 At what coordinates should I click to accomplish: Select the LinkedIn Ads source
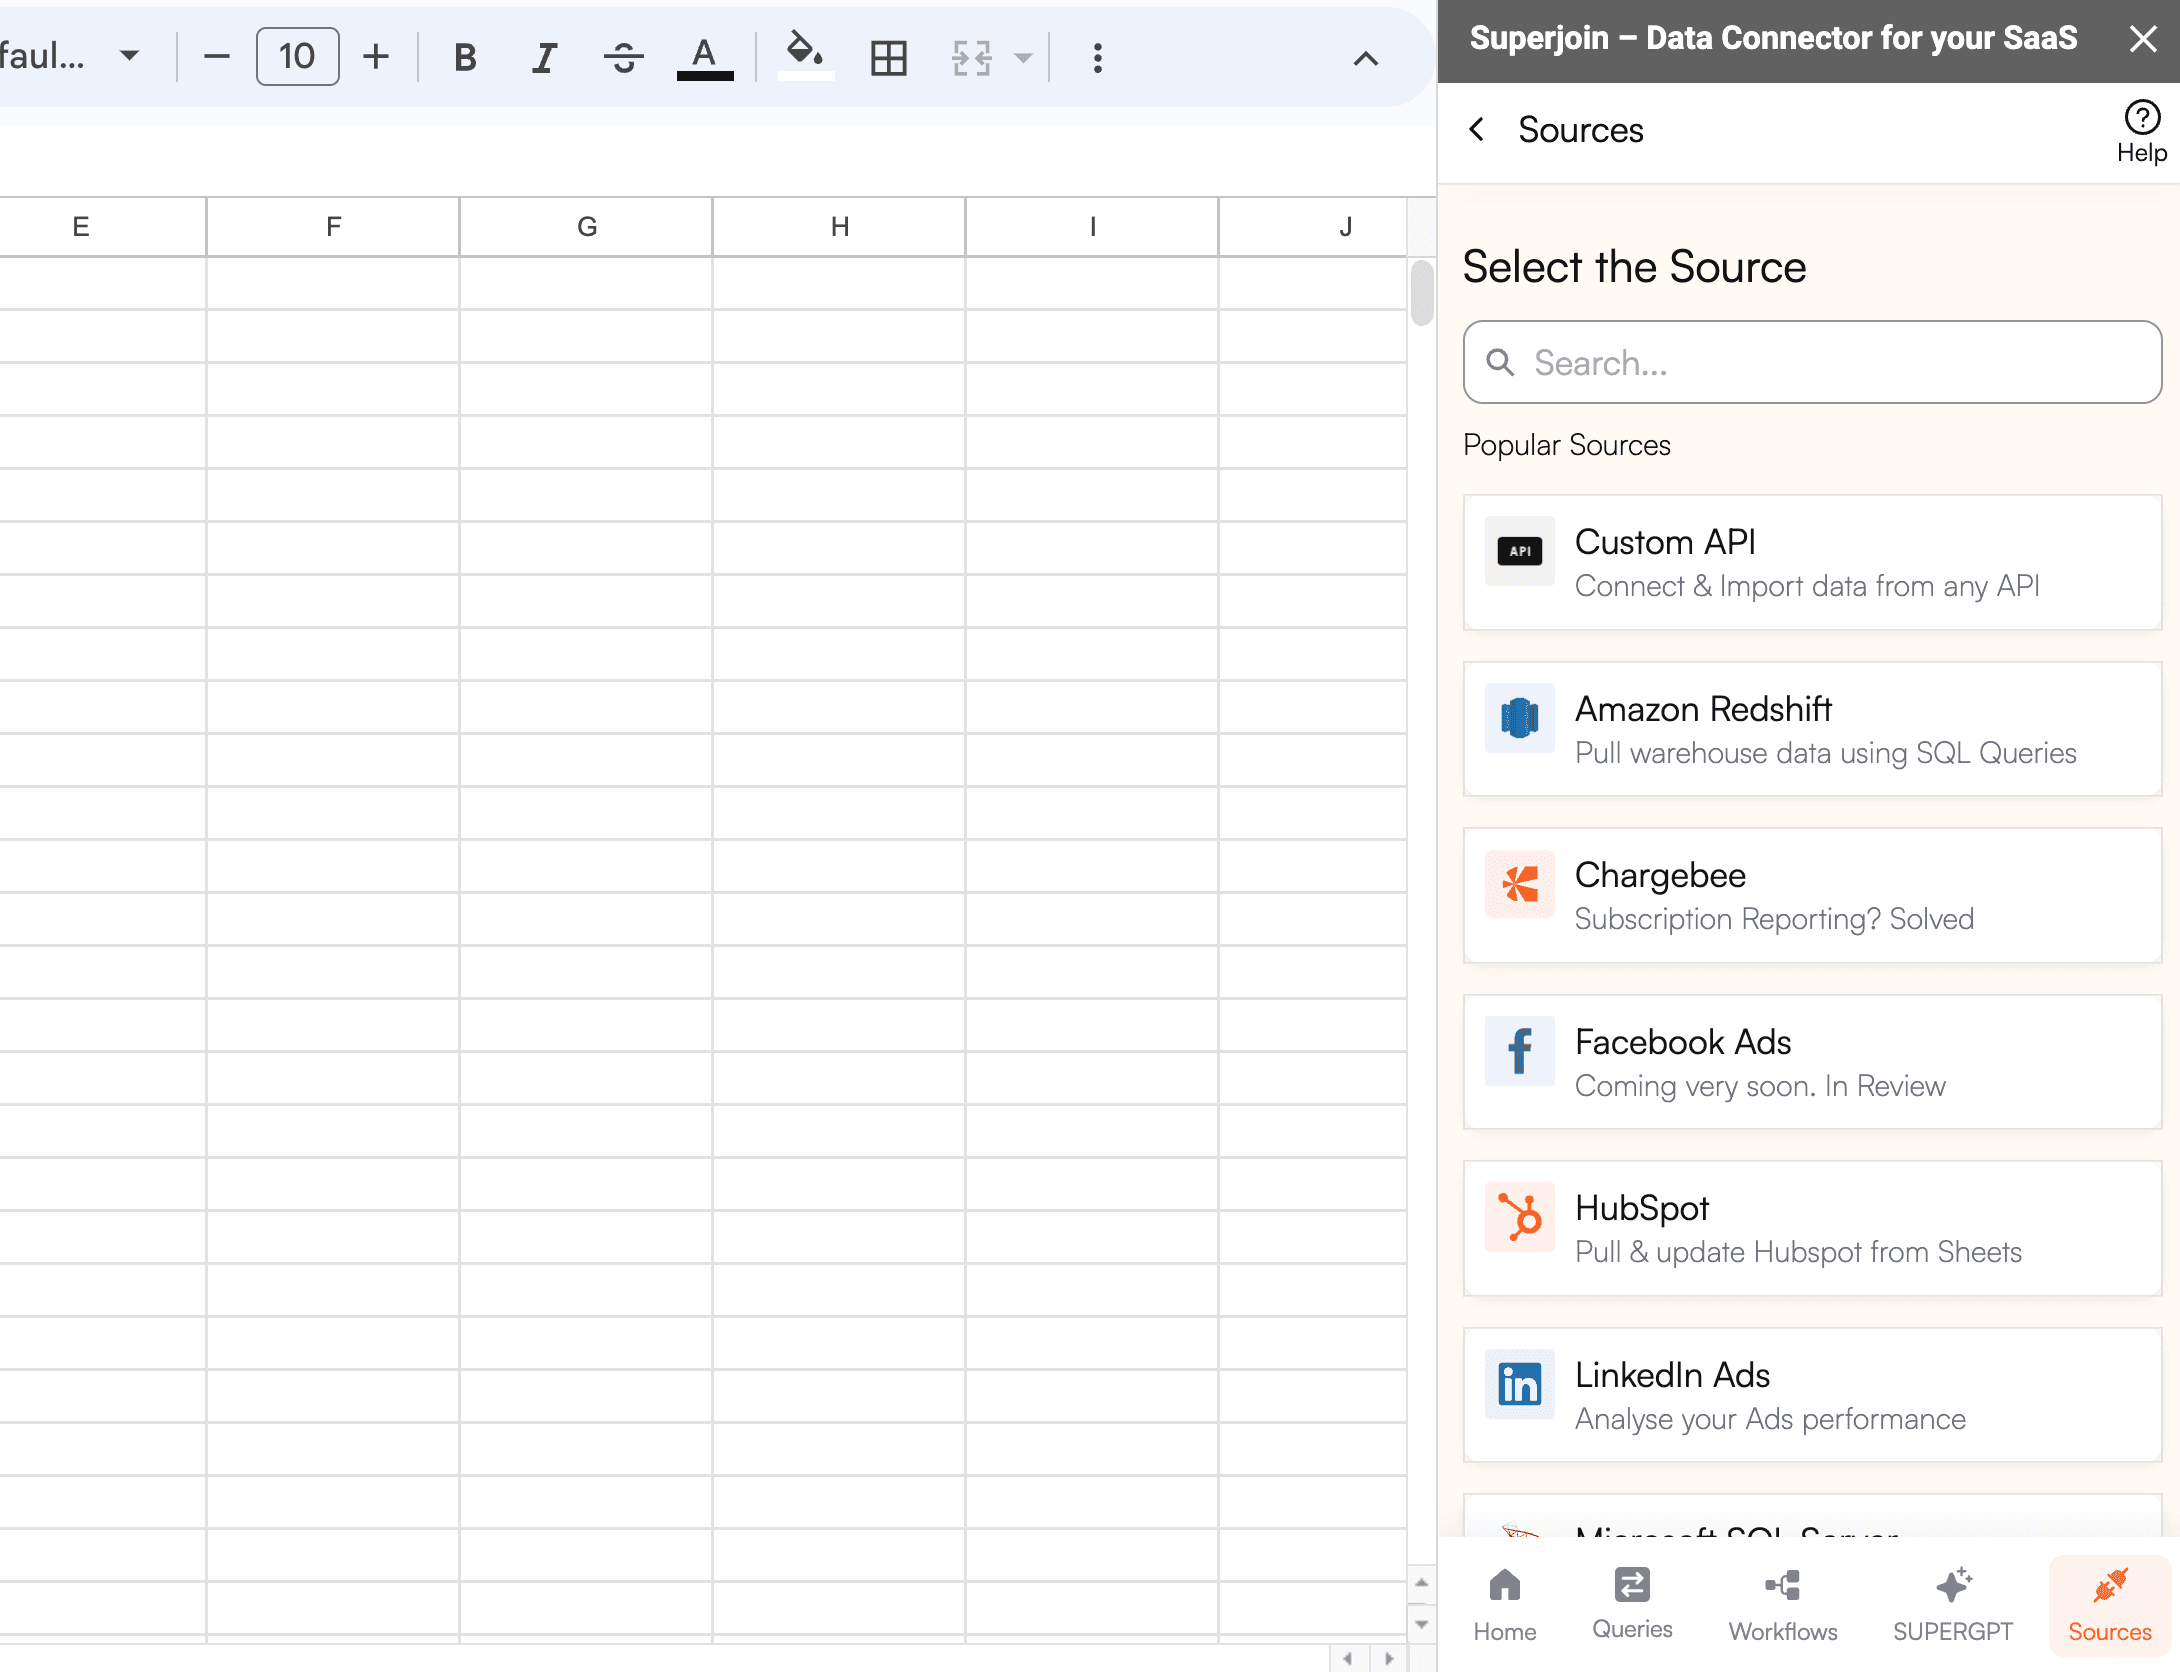click(1813, 1393)
